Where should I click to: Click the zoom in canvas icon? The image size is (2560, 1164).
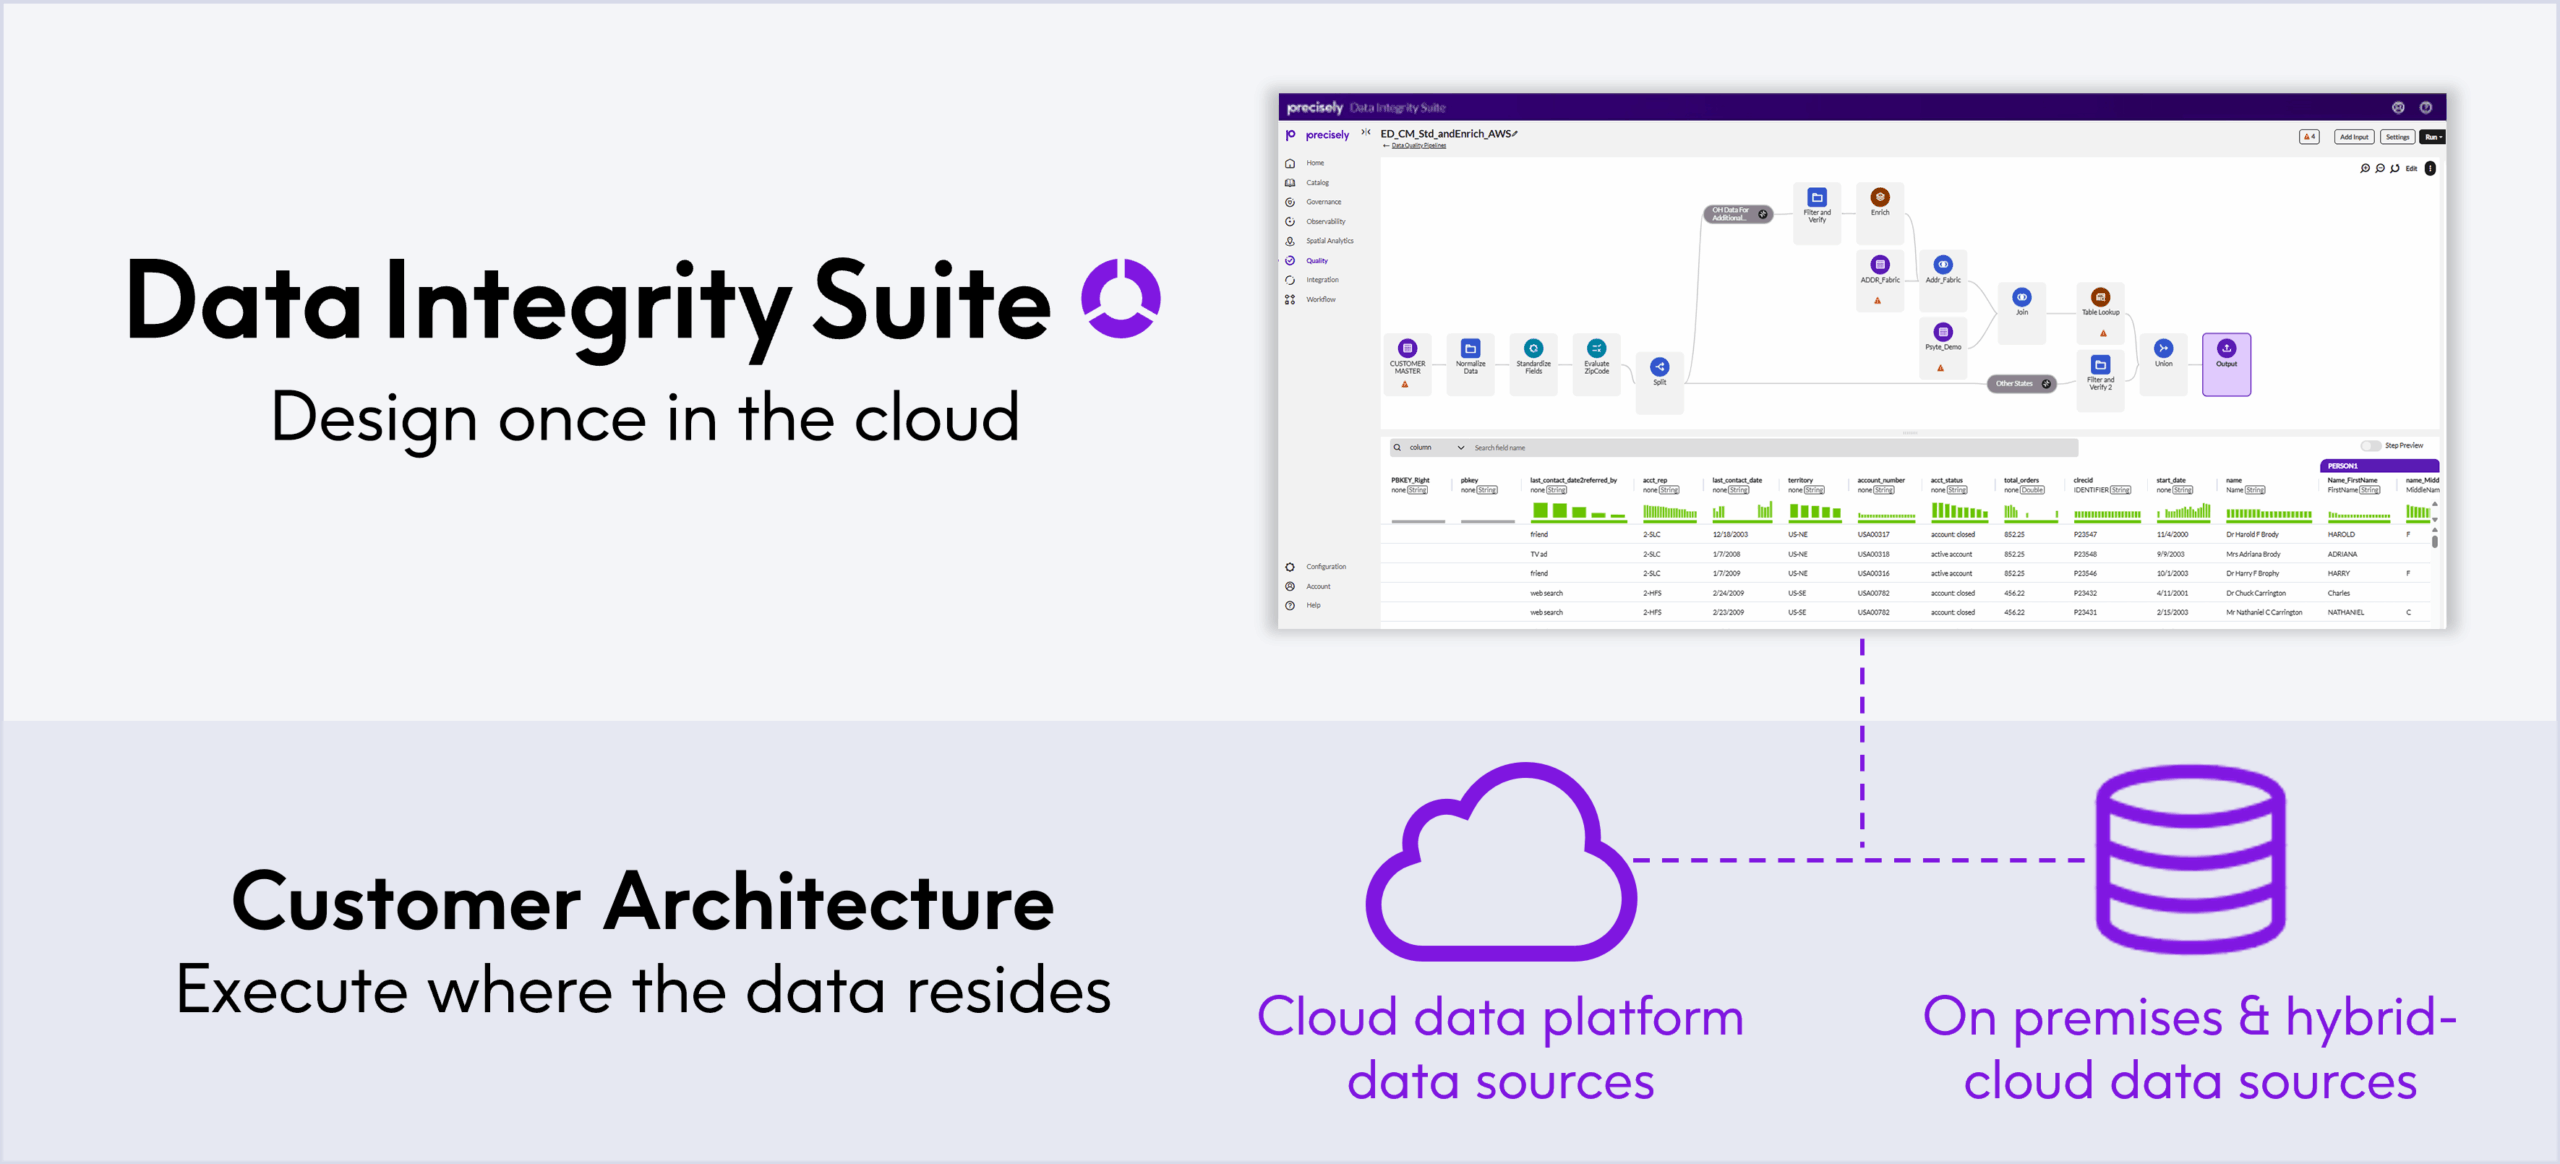(x=2365, y=169)
